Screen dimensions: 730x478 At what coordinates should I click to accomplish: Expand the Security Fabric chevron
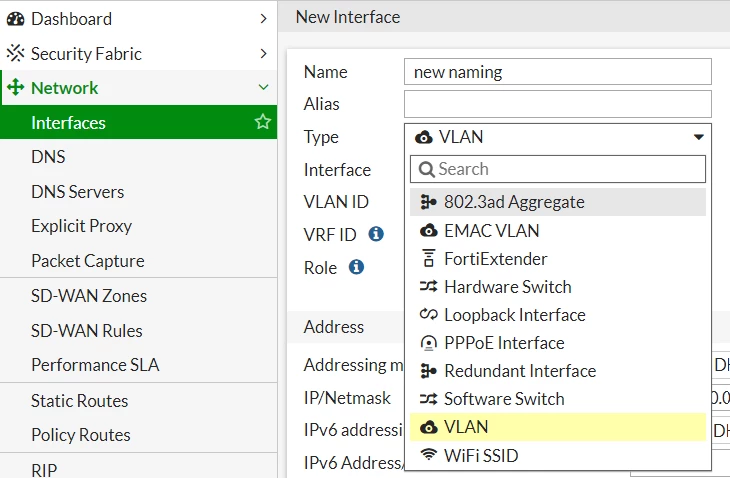click(x=264, y=54)
